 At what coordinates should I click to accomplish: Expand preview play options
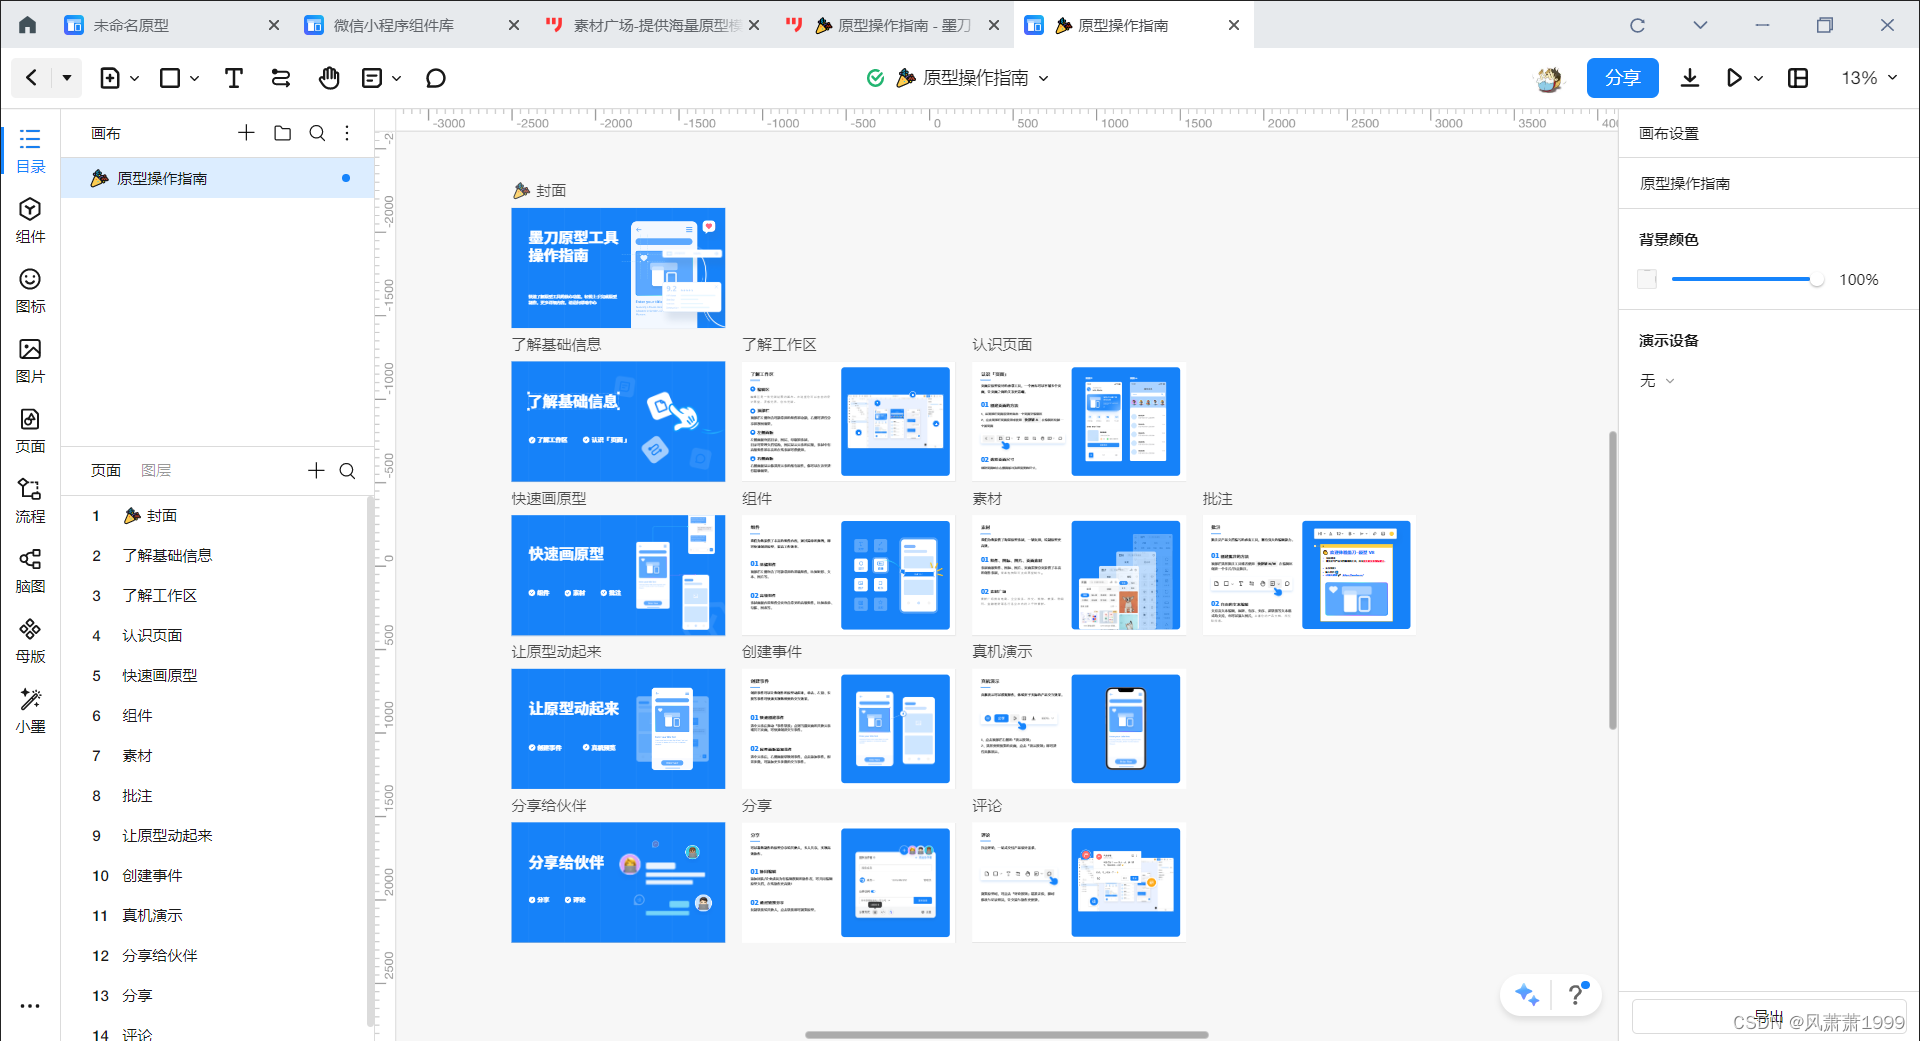click(1759, 78)
